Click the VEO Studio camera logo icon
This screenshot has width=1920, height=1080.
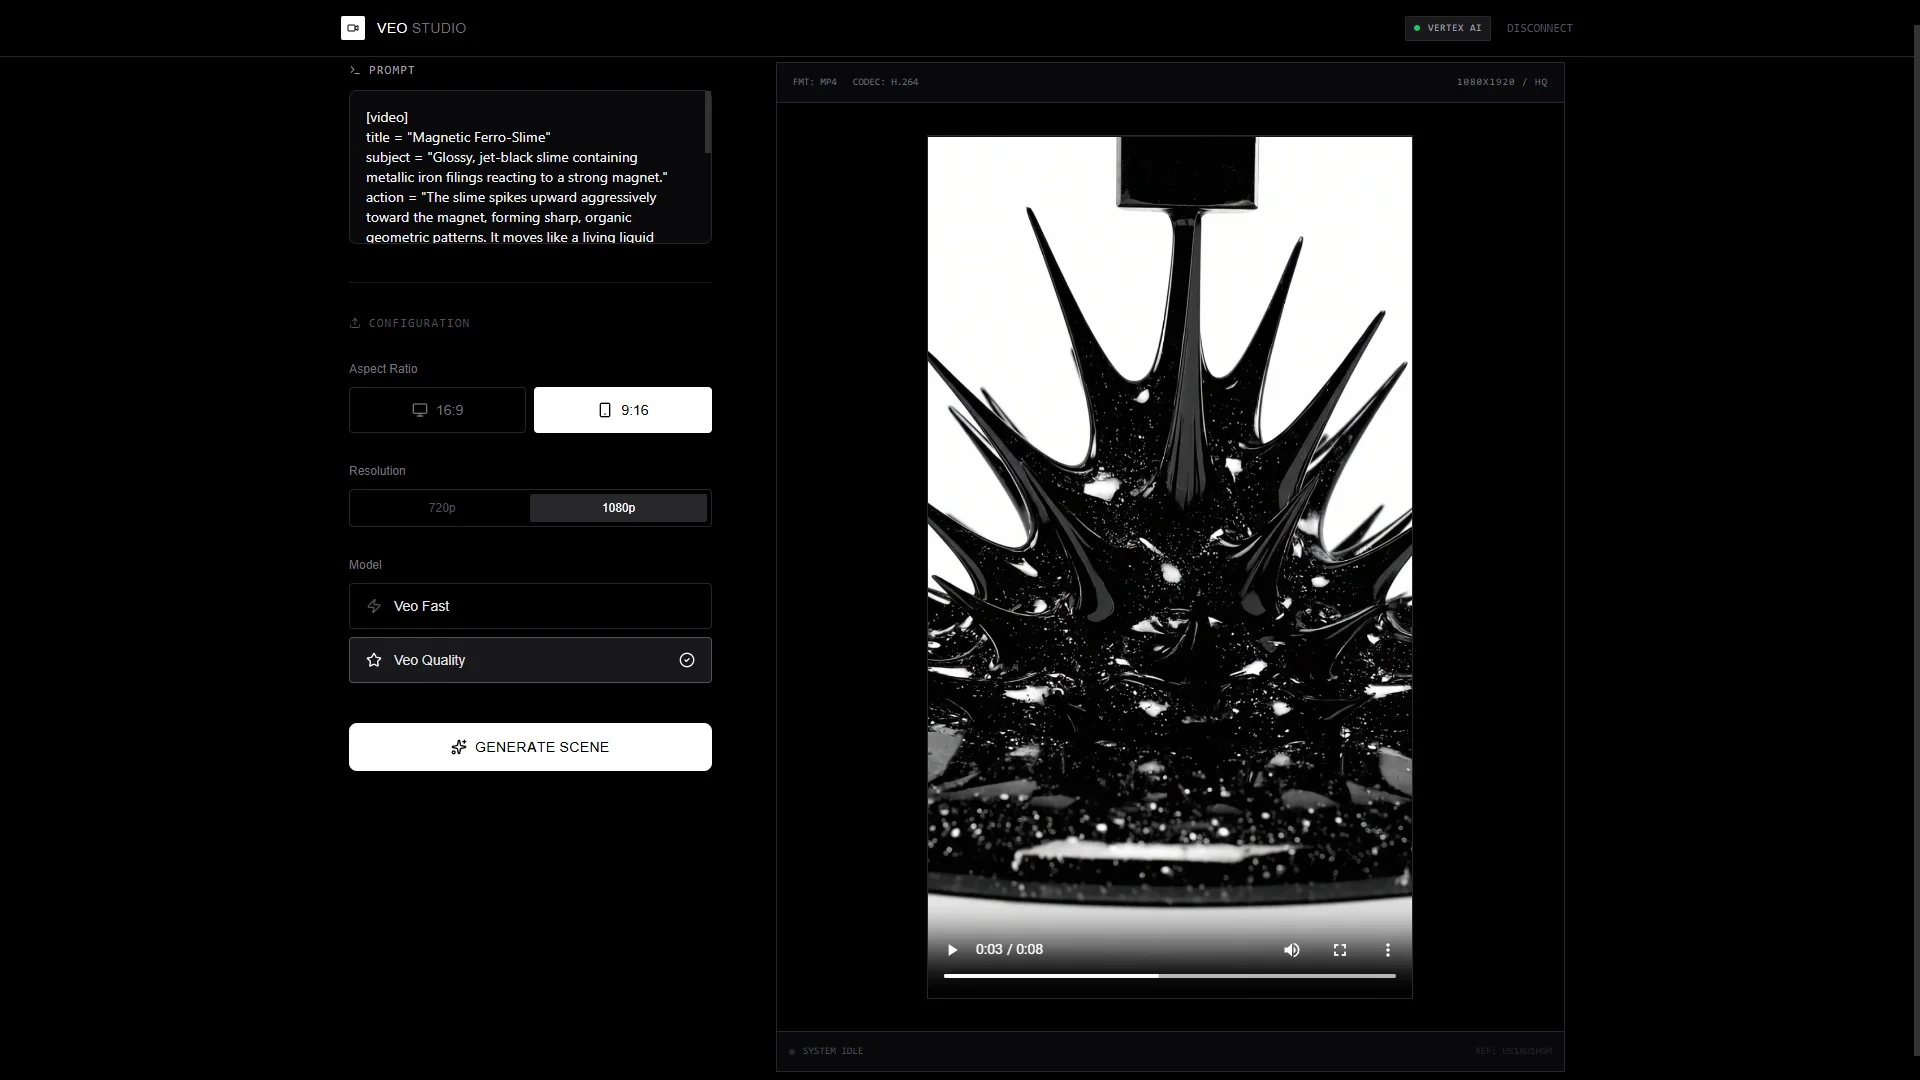pyautogui.click(x=353, y=28)
